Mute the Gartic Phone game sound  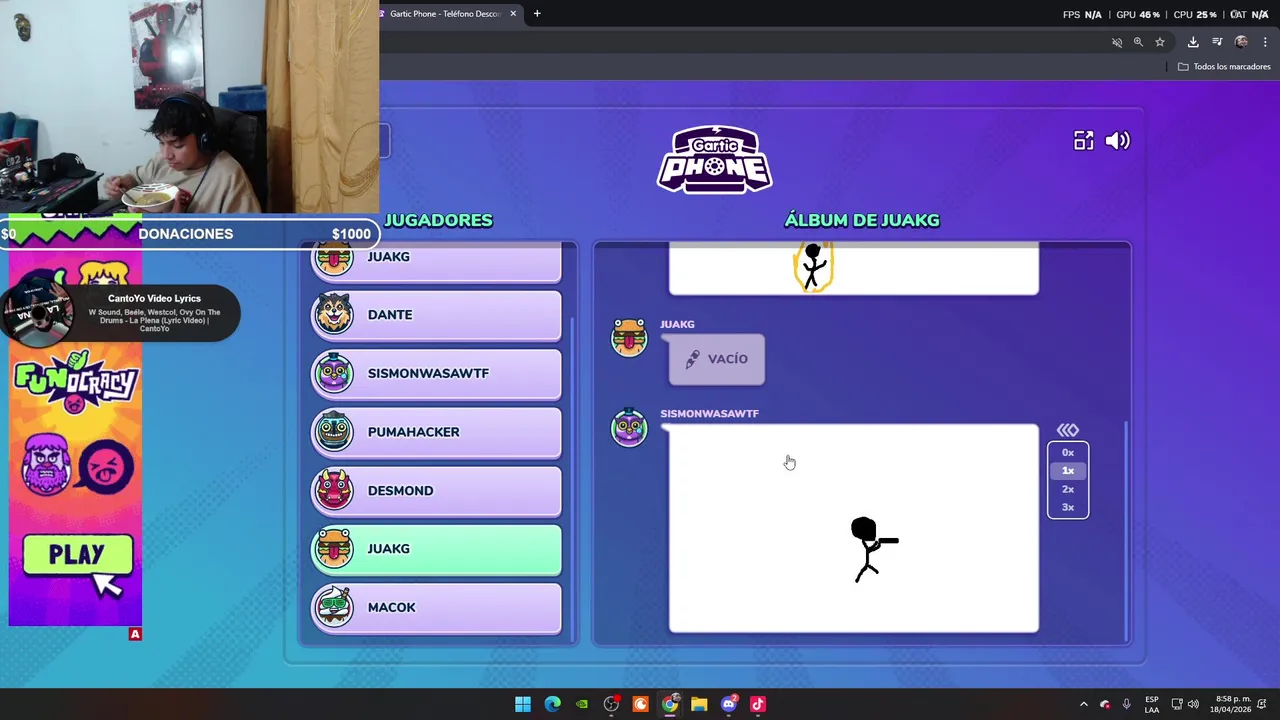tap(1117, 141)
